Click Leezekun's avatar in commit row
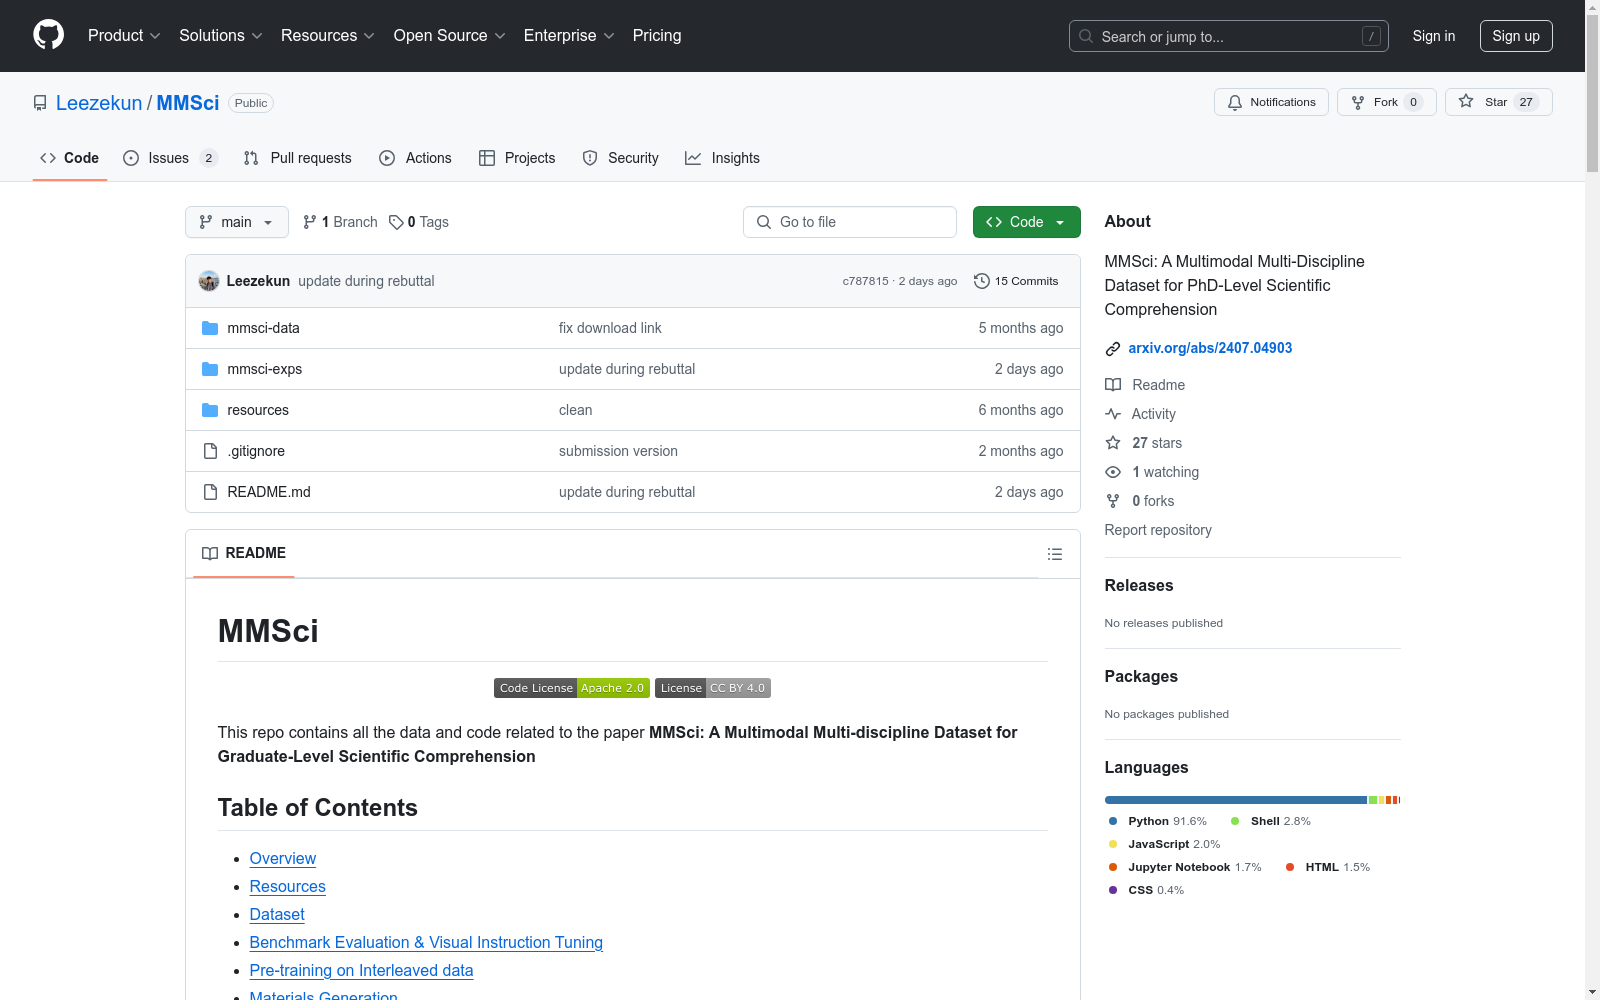Screen dimensions: 1600x1000 coord(209,281)
